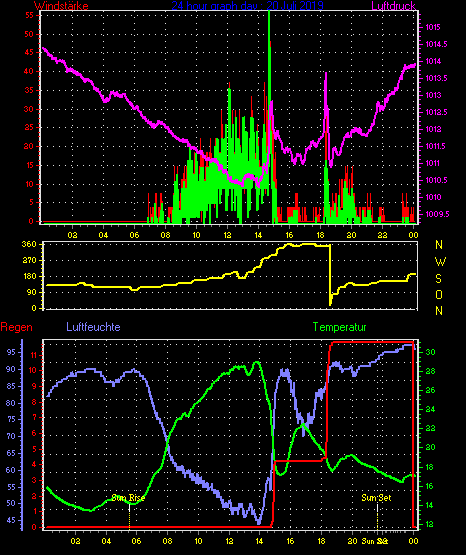
Task: Click the 1015 pressure axis value
Action: (x=433, y=27)
